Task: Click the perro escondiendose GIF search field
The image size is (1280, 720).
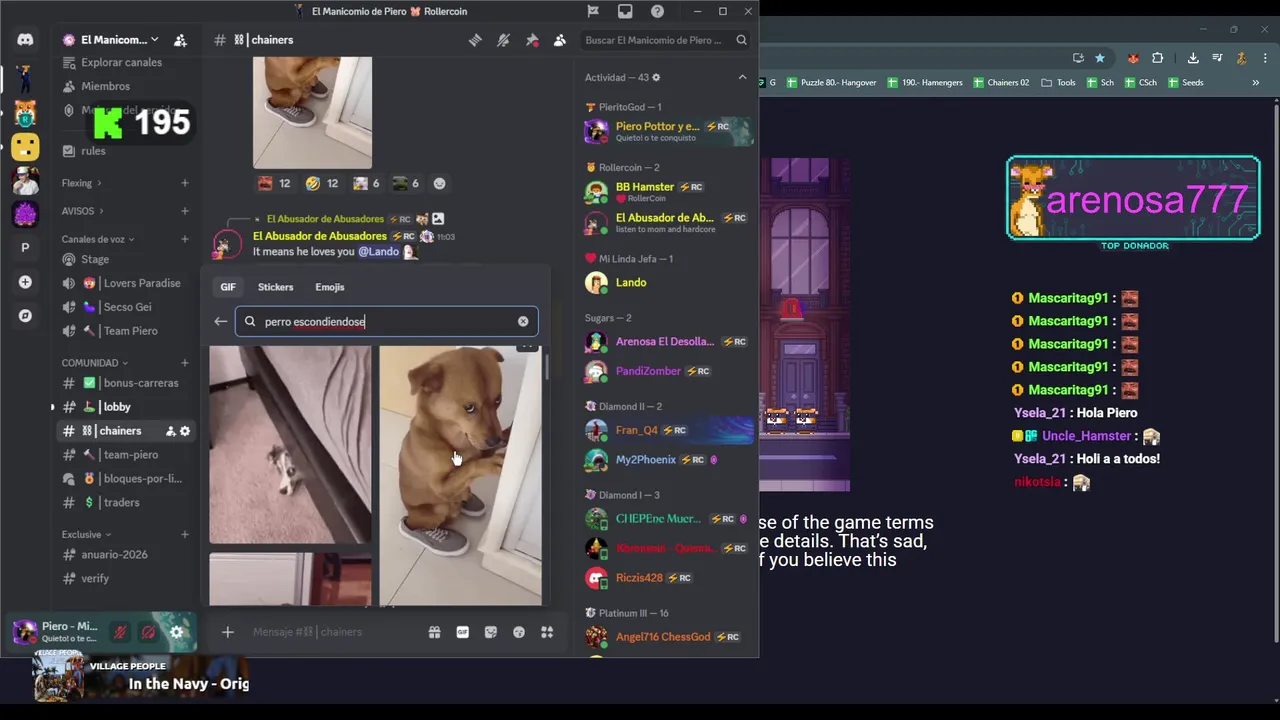Action: [x=387, y=321]
